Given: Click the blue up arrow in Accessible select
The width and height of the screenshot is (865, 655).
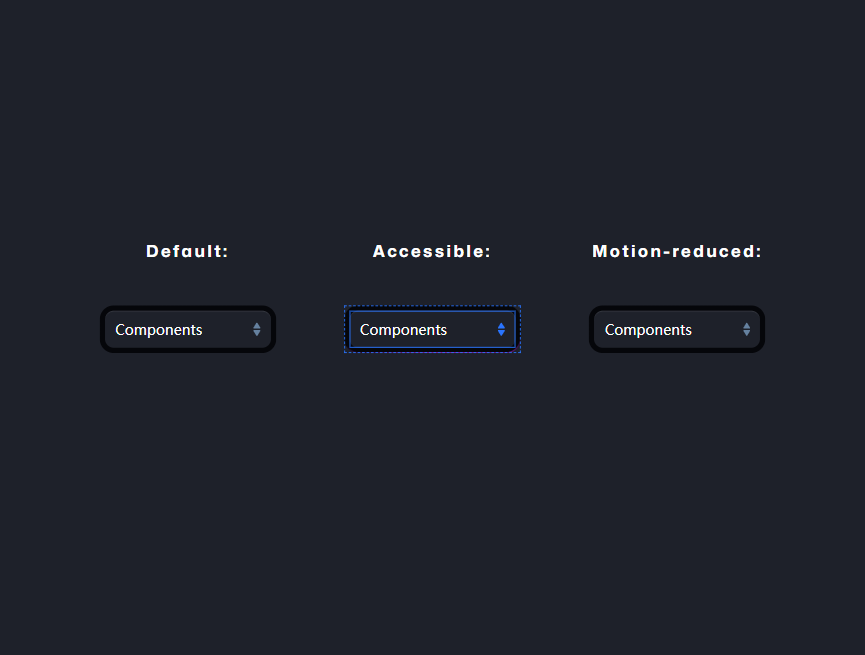Looking at the screenshot, I should coord(501,326).
